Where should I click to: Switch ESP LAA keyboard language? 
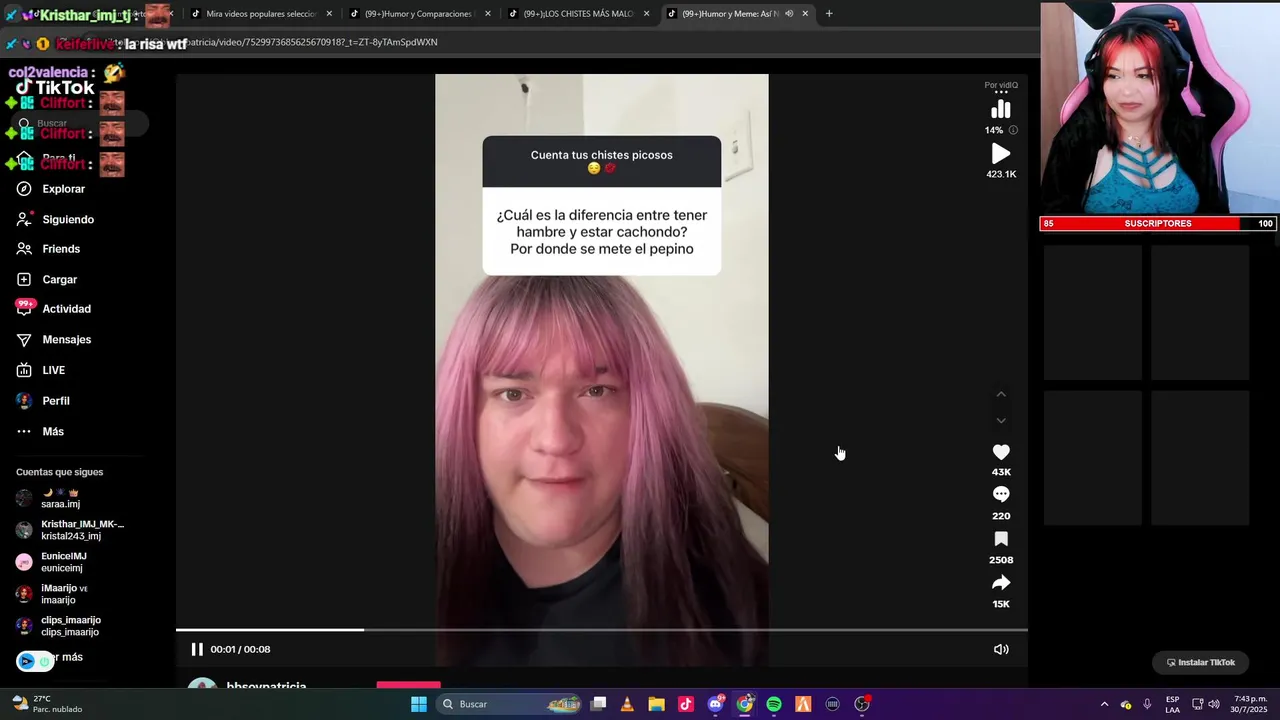click(1172, 704)
